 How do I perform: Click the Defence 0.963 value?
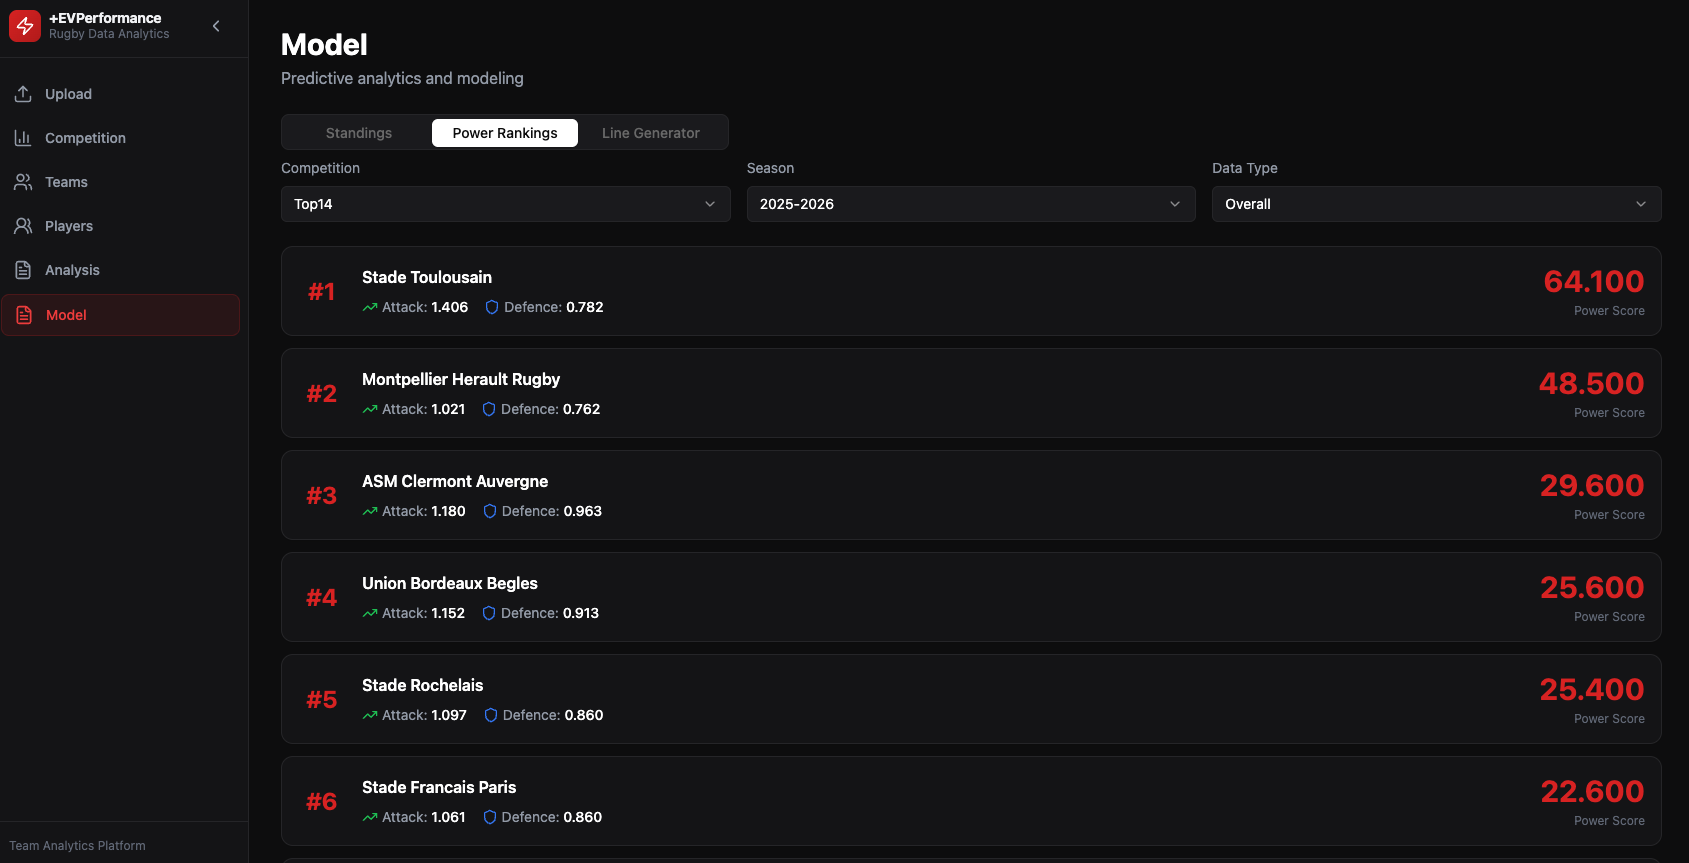pos(583,511)
